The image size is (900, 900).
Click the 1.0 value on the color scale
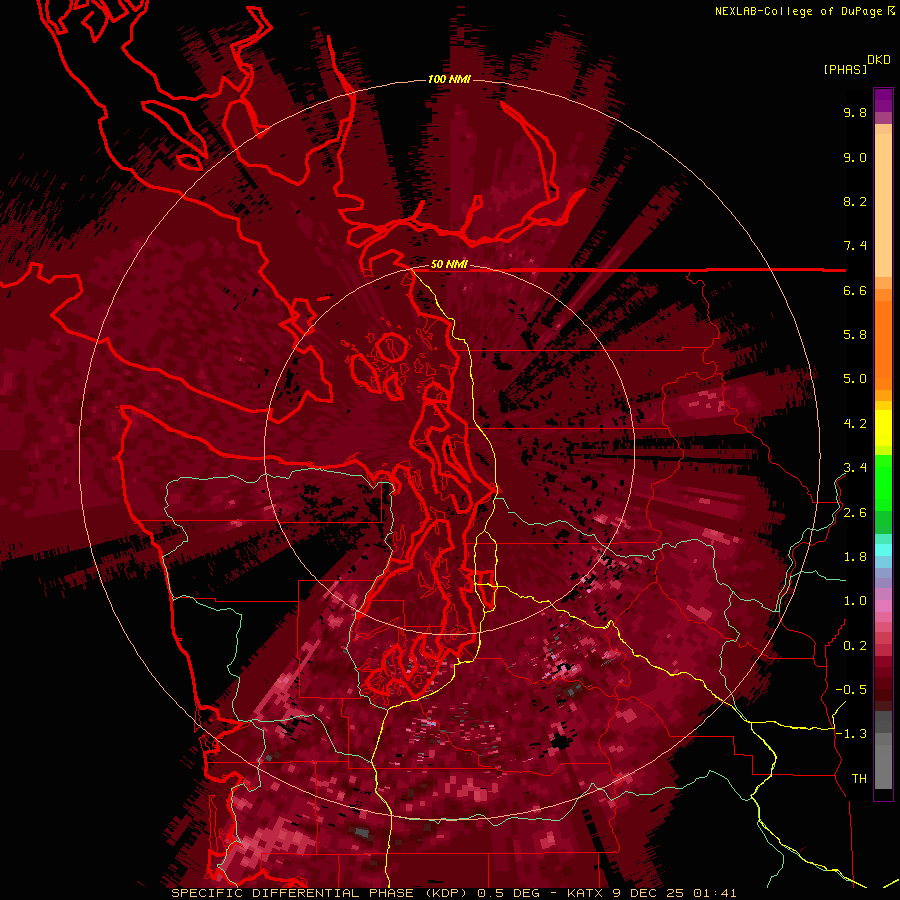tap(855, 601)
